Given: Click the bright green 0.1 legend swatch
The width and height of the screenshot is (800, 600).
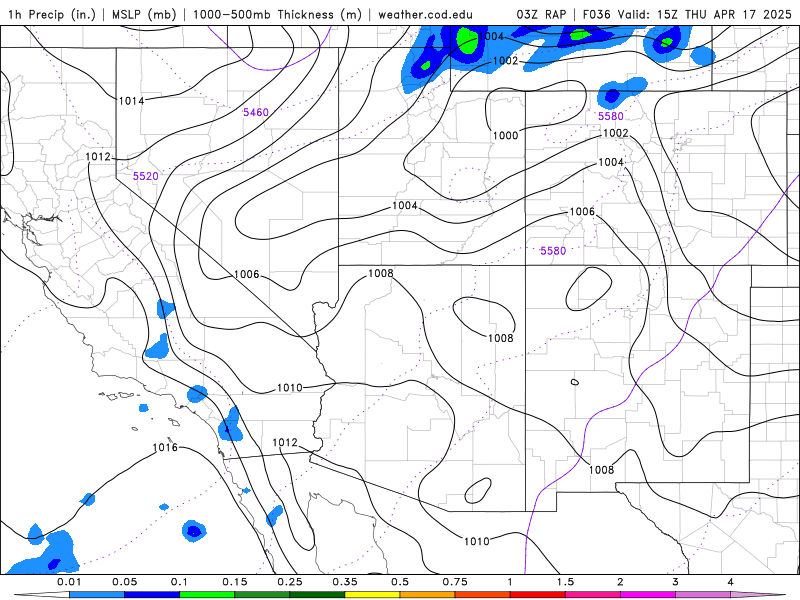Looking at the screenshot, I should click(x=207, y=595).
